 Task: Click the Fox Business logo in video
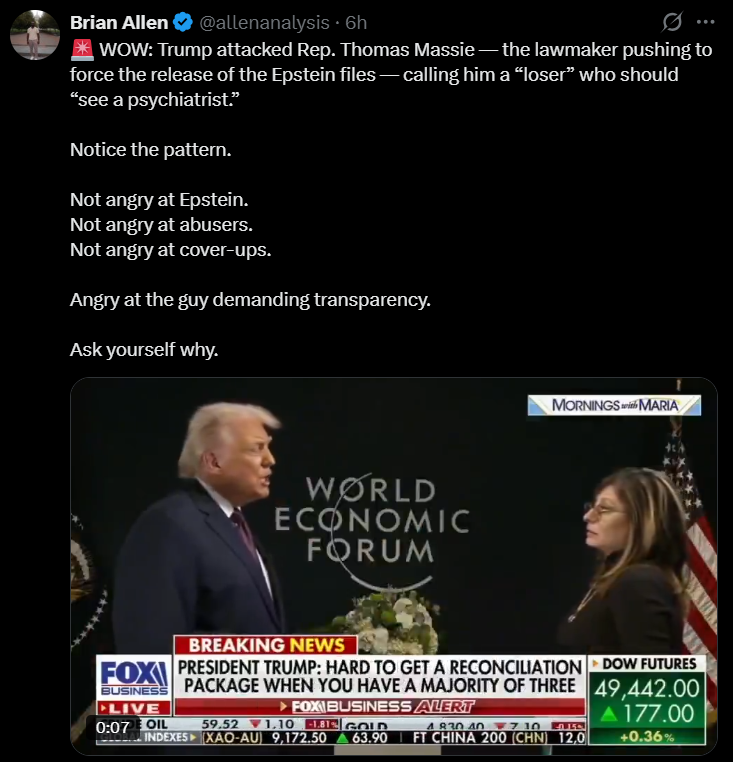(x=134, y=677)
